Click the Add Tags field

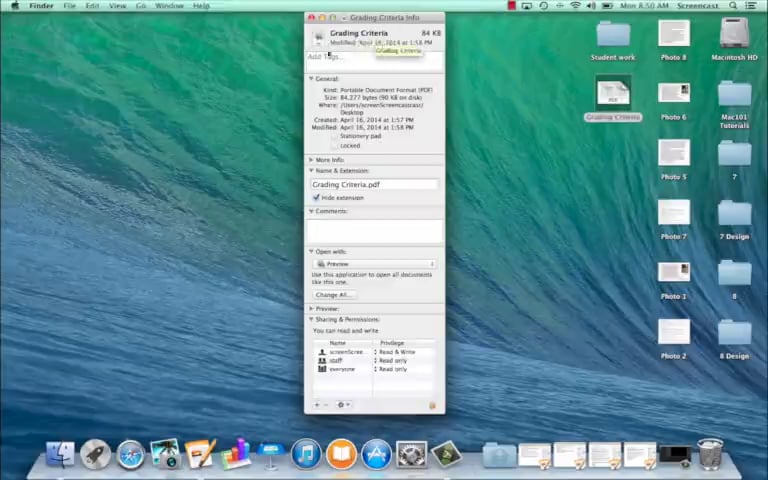click(x=375, y=62)
